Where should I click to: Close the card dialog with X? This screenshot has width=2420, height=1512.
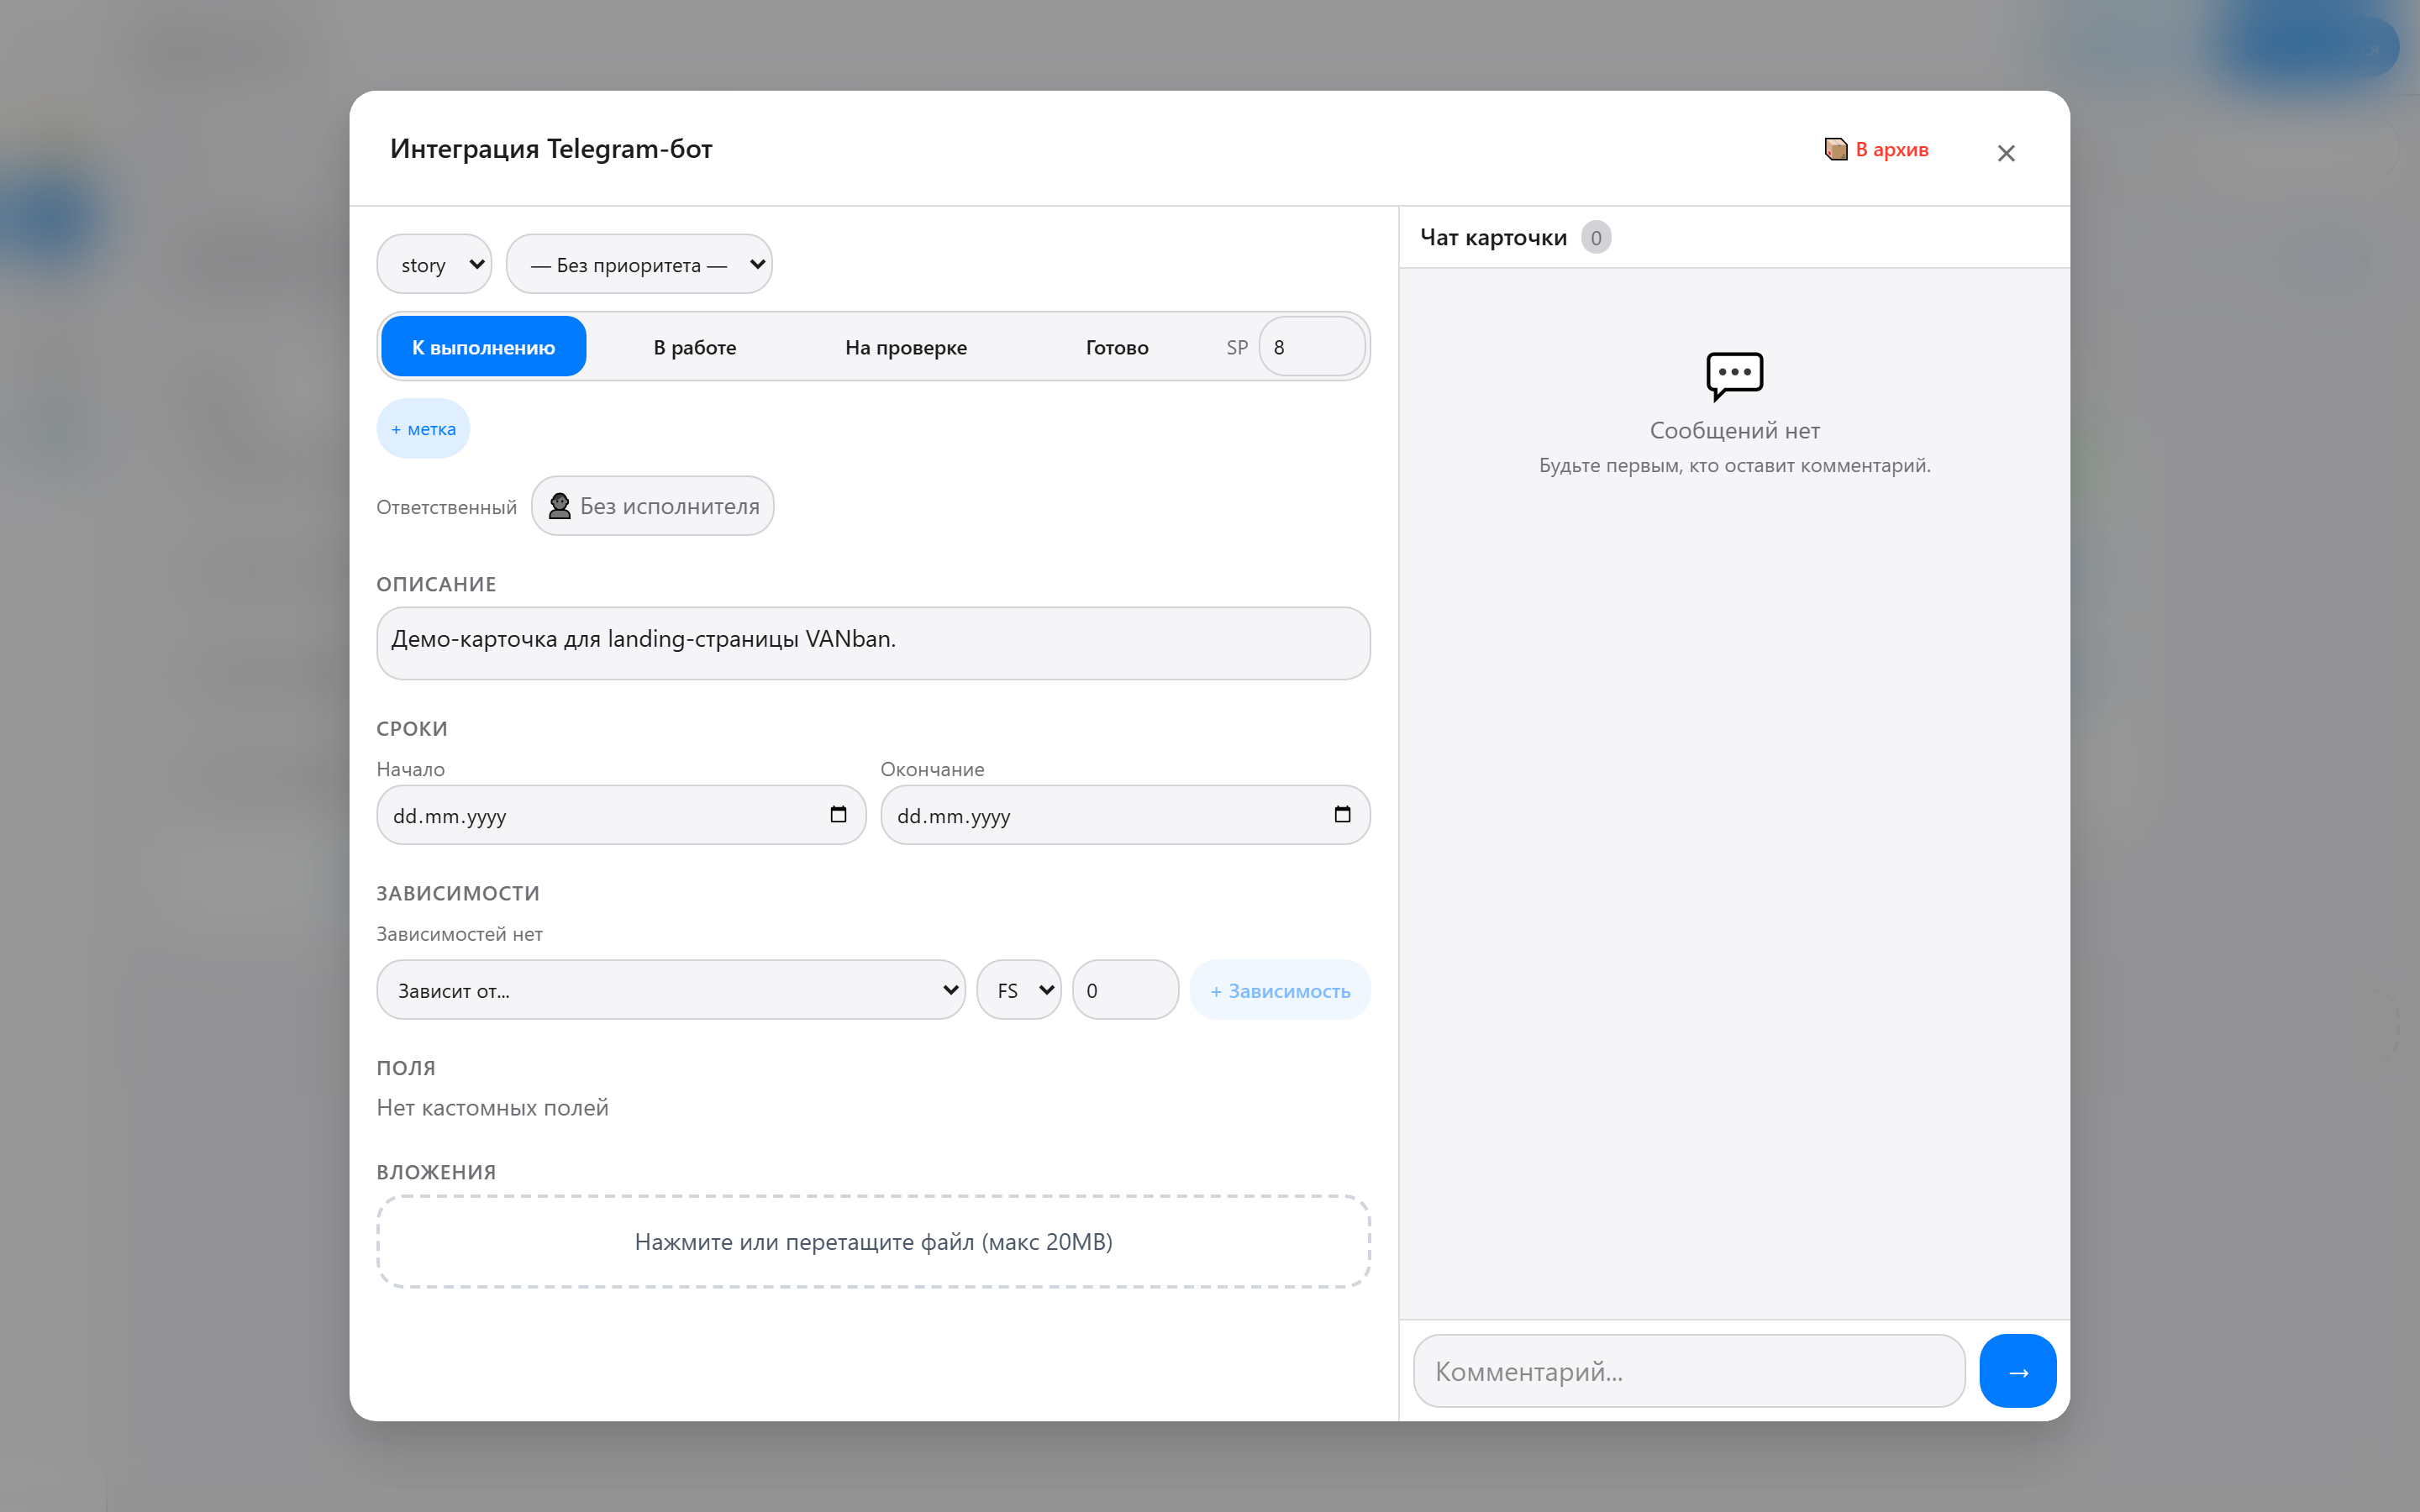pos(2006,153)
